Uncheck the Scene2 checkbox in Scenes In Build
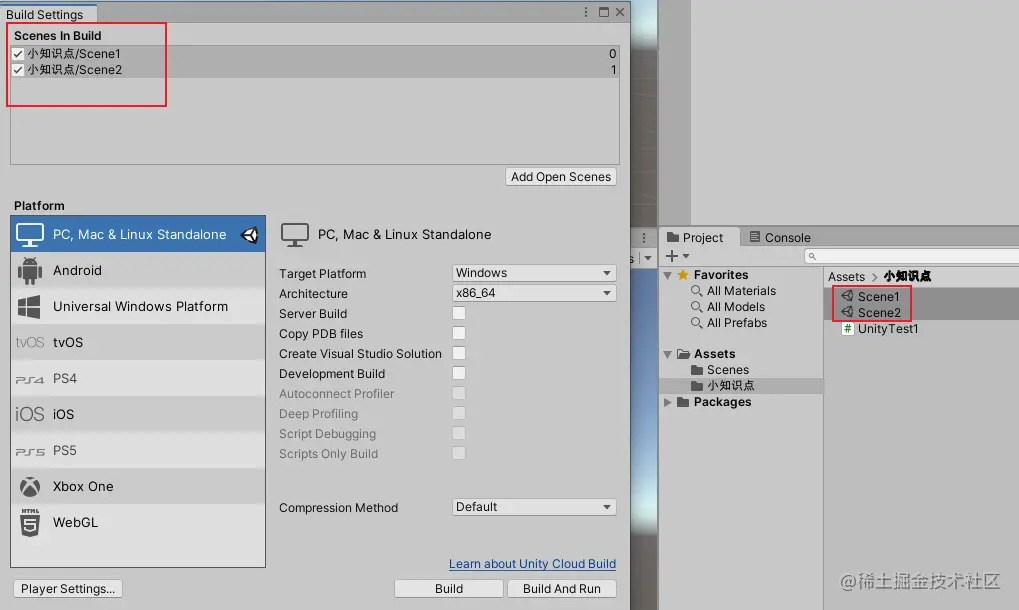This screenshot has height=610, width=1019. pyautogui.click(x=18, y=70)
